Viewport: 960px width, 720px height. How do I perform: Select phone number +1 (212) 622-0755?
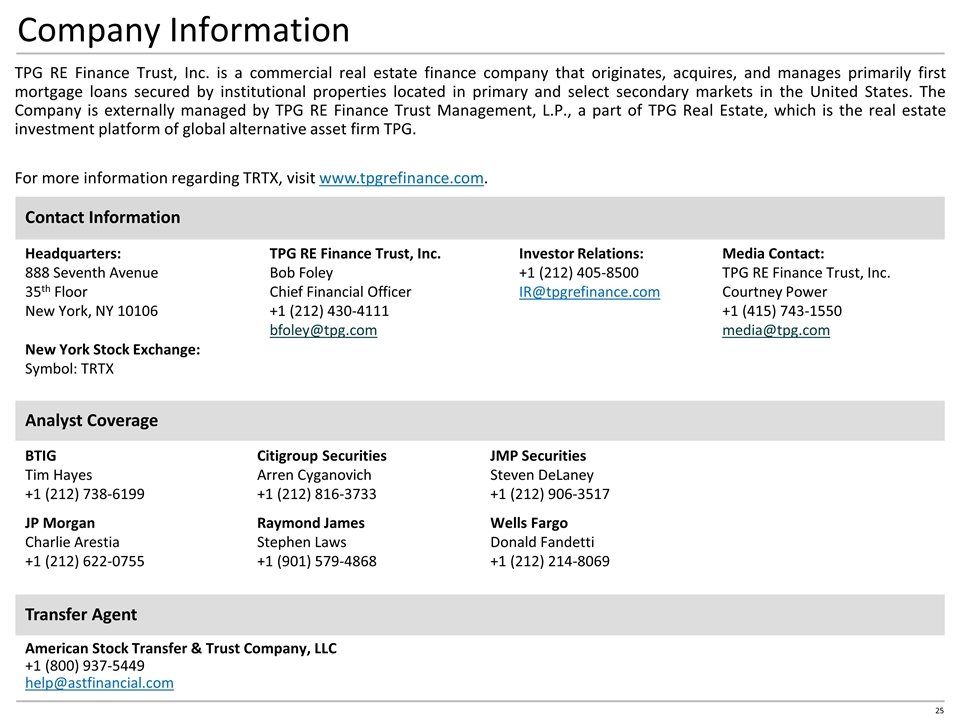(84, 561)
